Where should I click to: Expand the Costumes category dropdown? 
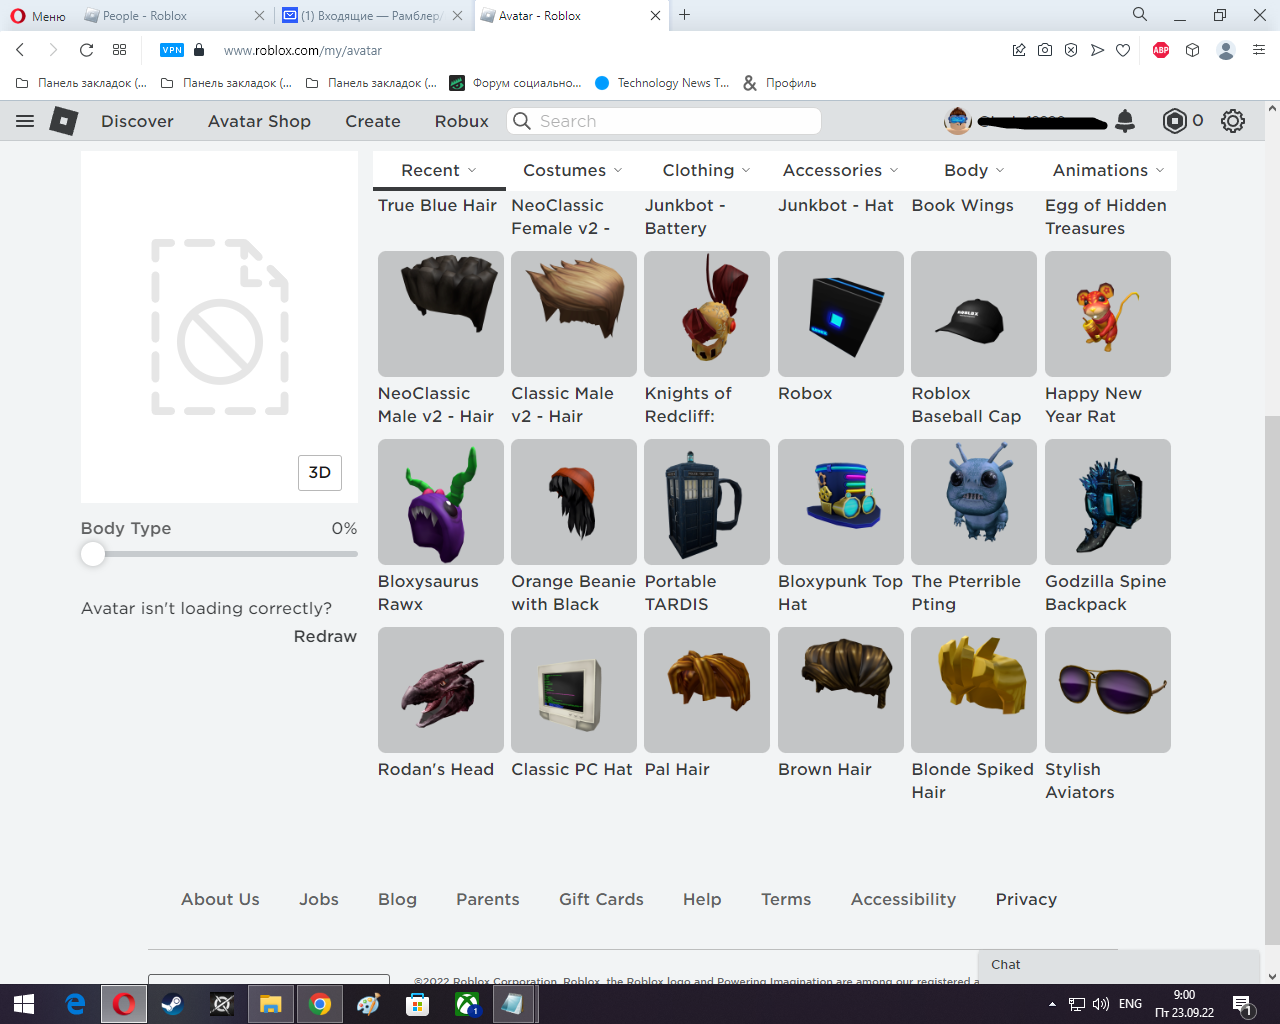(x=573, y=170)
